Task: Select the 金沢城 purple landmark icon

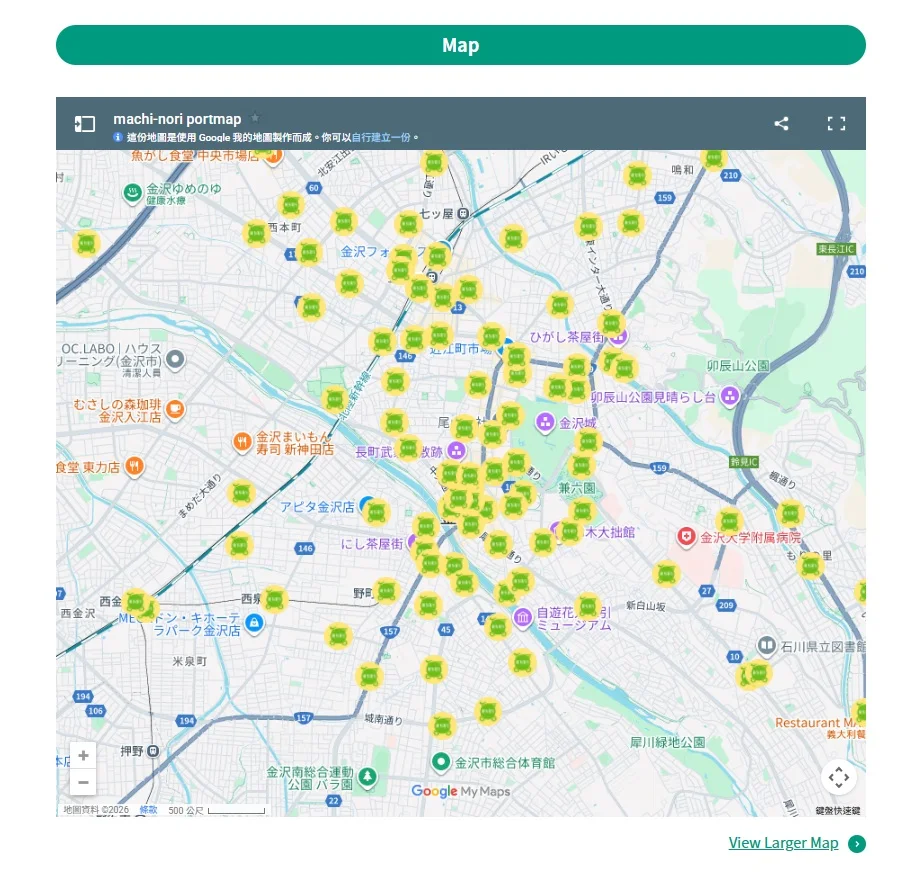Action: tap(546, 422)
